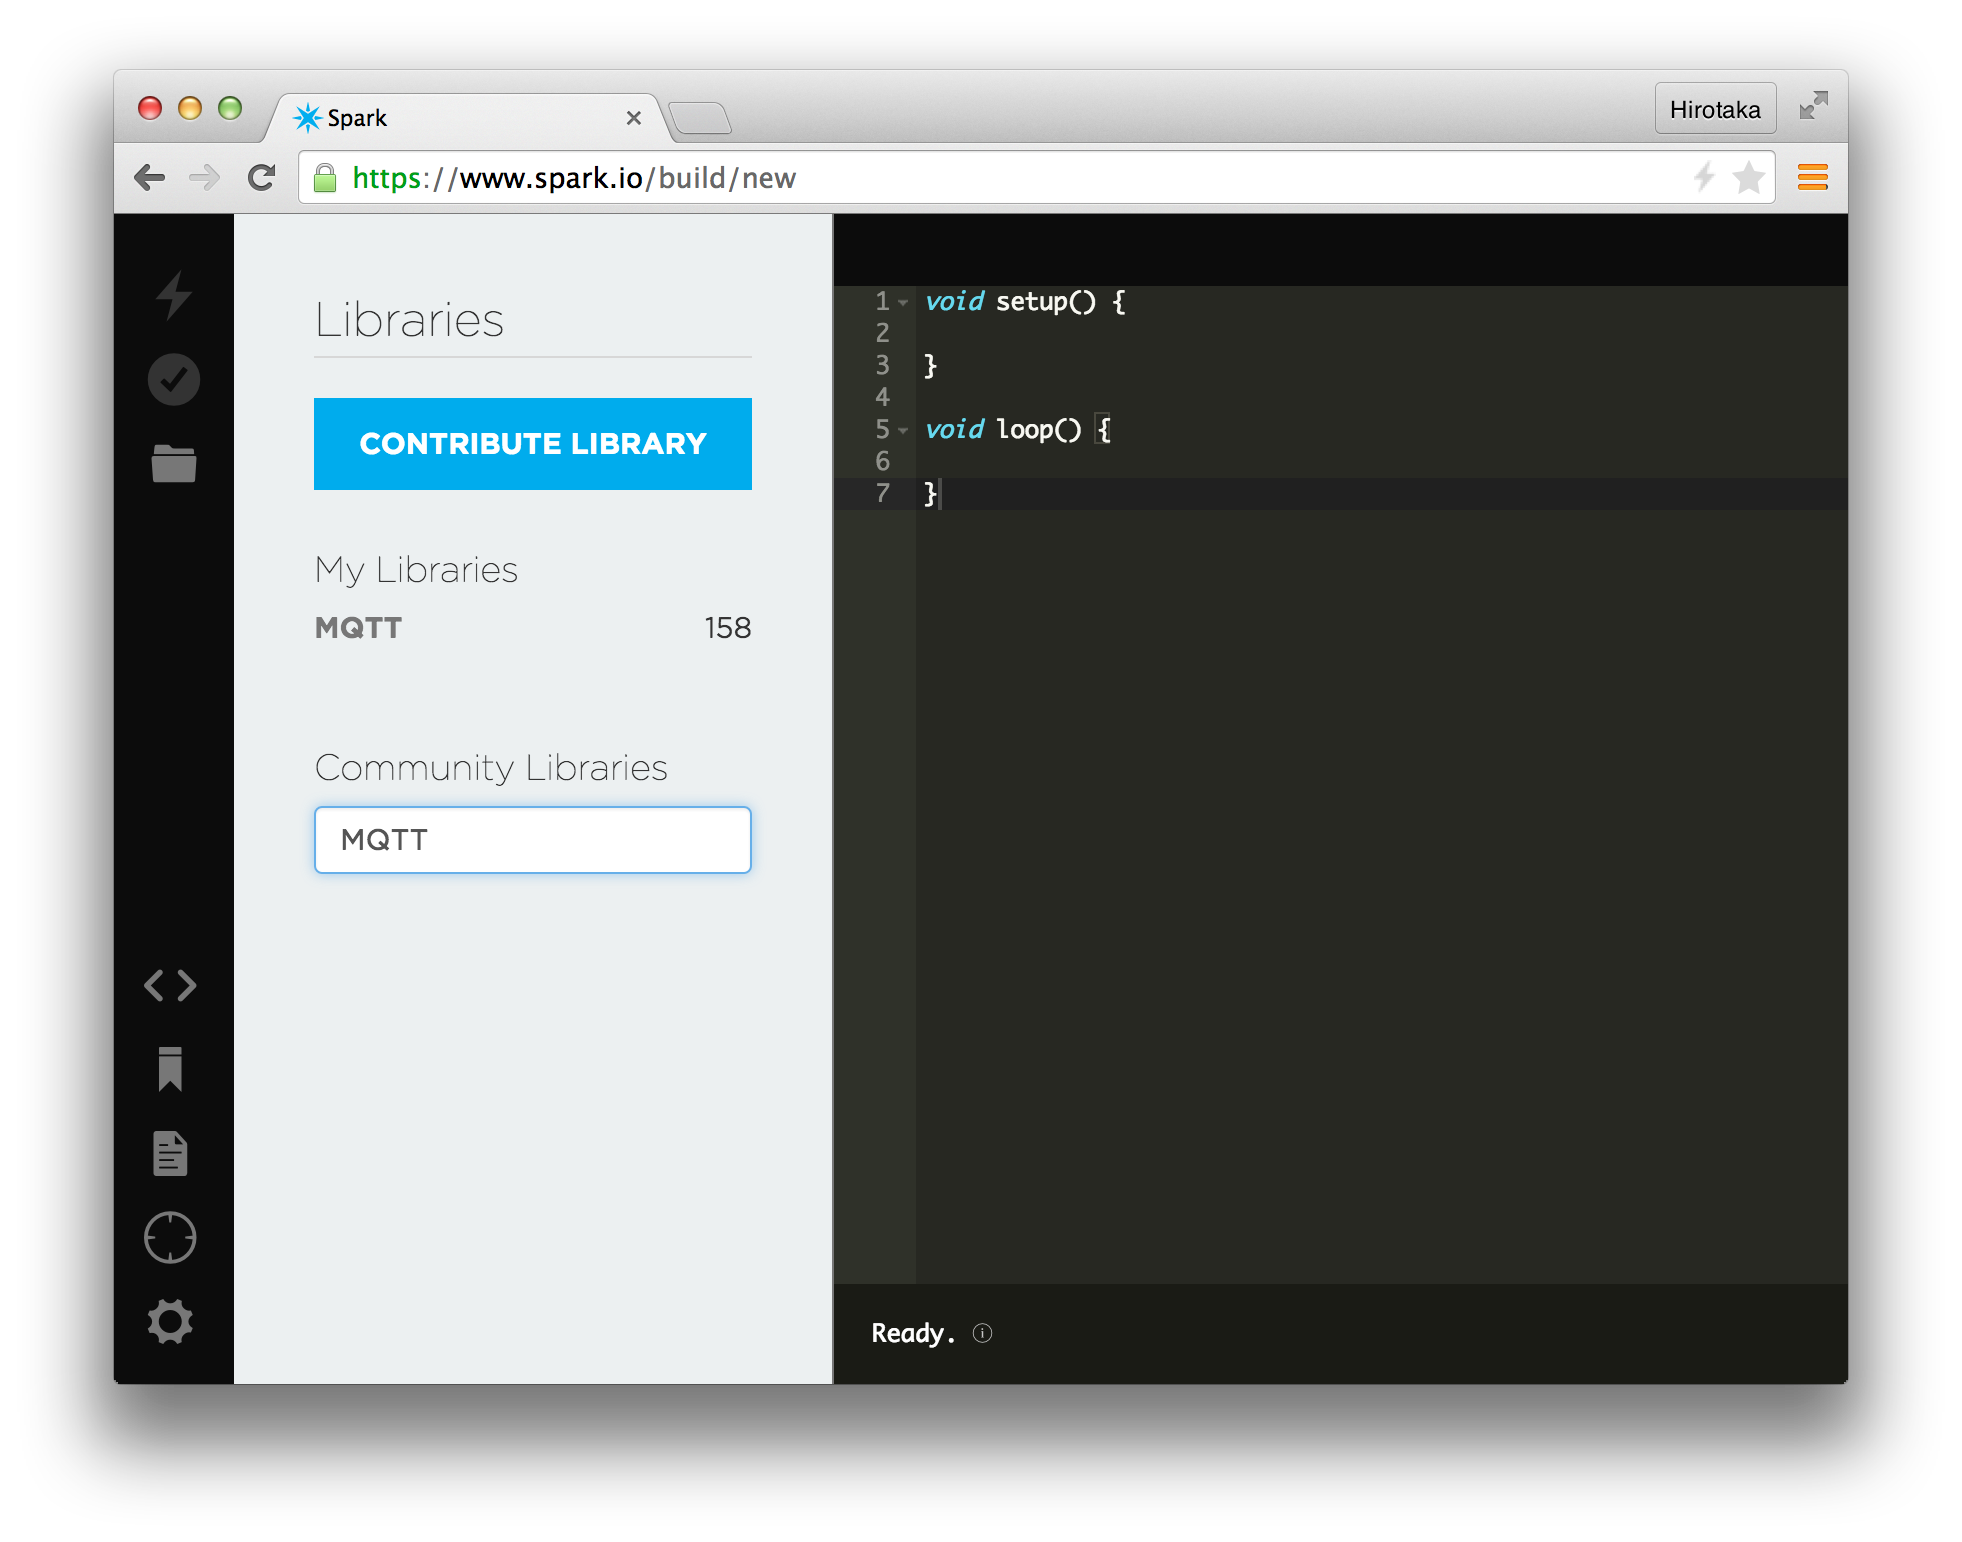Open a new browser tab

700,118
